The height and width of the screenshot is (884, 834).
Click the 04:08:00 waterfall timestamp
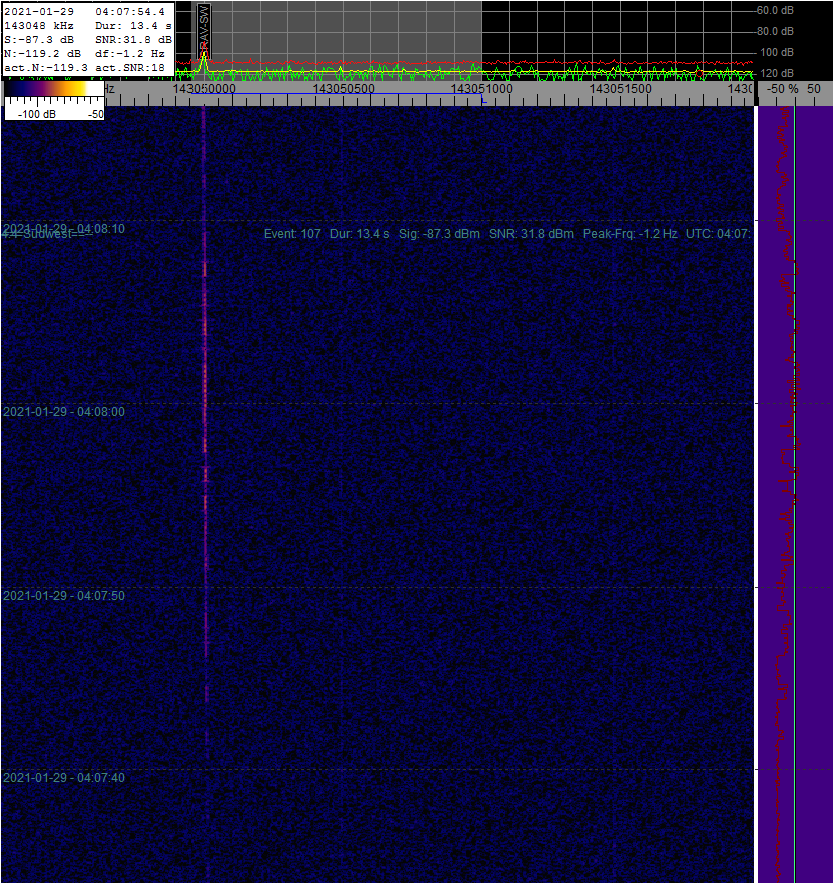click(64, 412)
